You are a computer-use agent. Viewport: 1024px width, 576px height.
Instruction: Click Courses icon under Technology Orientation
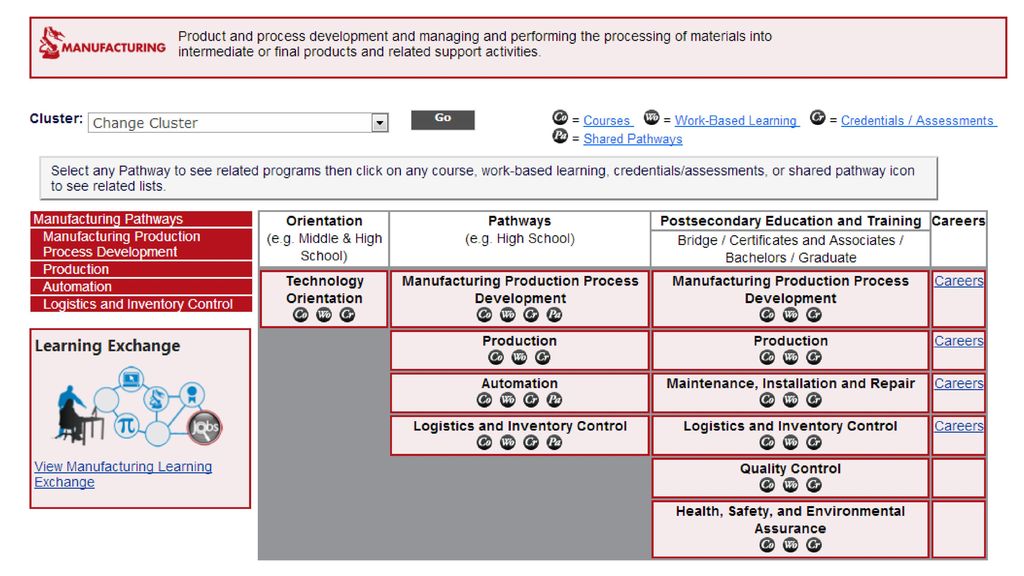(x=301, y=315)
